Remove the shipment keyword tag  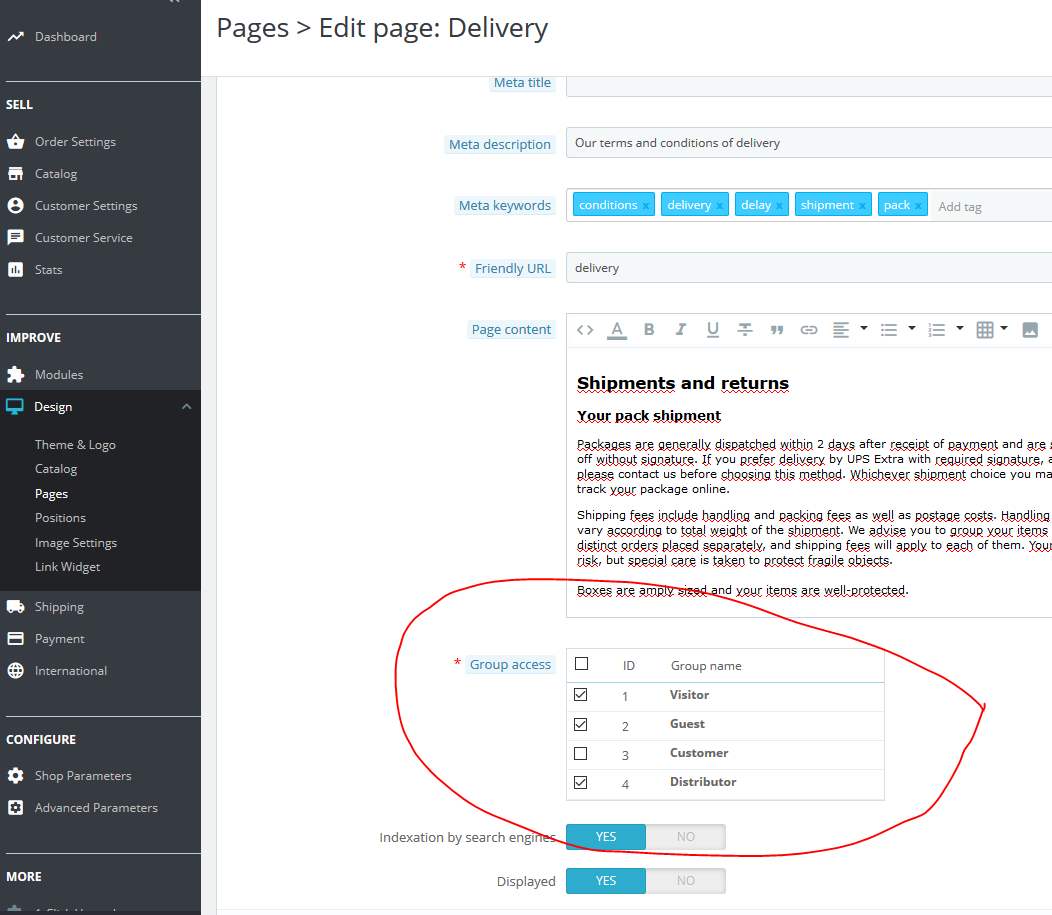[x=863, y=206]
